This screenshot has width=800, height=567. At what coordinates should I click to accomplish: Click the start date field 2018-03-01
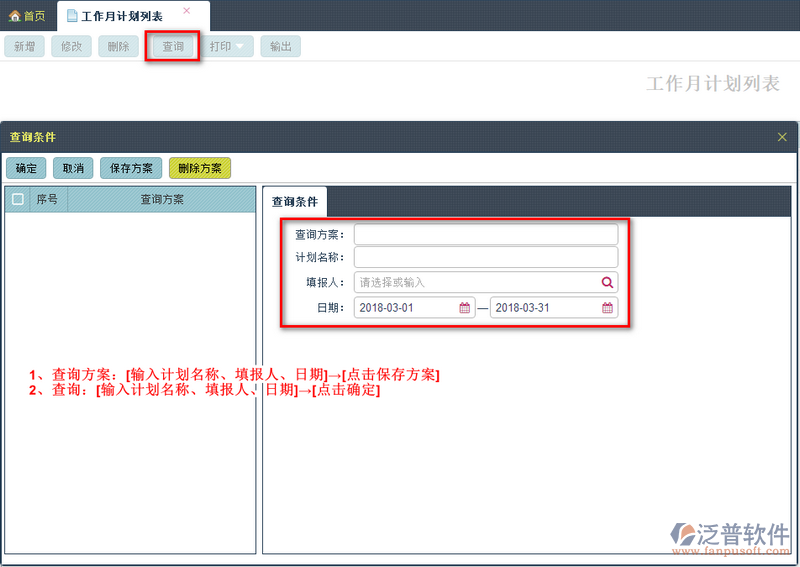(415, 308)
